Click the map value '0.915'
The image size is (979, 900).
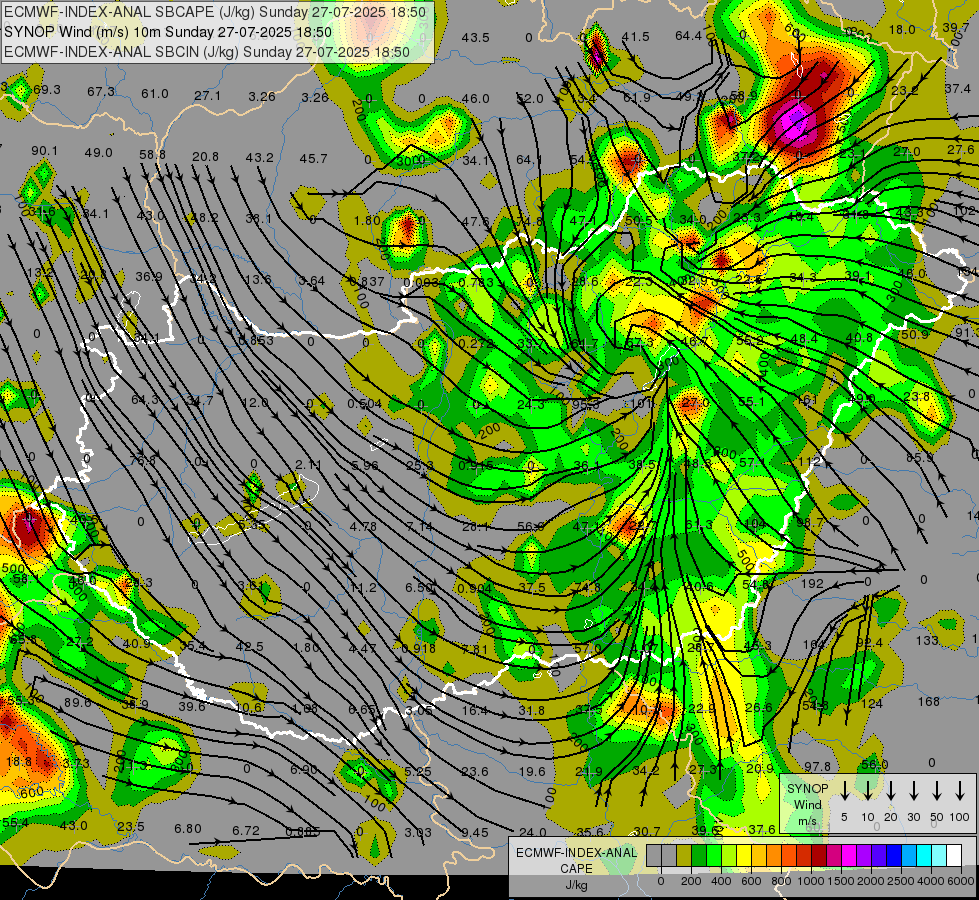(476, 465)
